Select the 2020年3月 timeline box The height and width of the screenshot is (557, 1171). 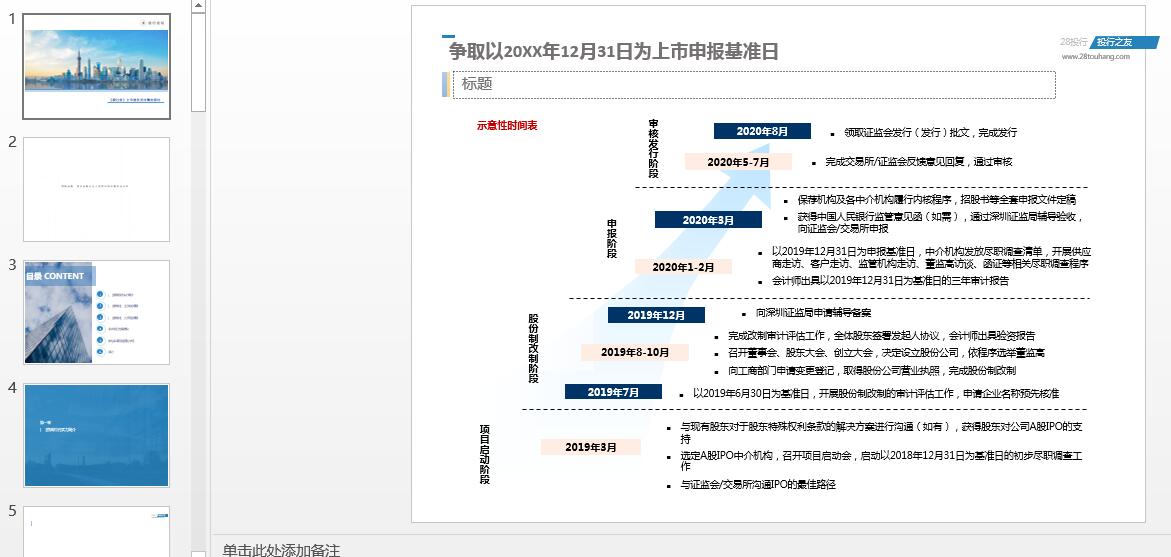tap(708, 220)
